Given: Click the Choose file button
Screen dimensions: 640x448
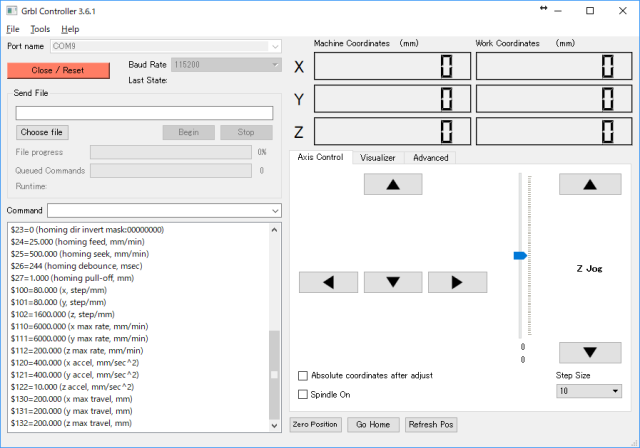Looking at the screenshot, I should pos(42,132).
